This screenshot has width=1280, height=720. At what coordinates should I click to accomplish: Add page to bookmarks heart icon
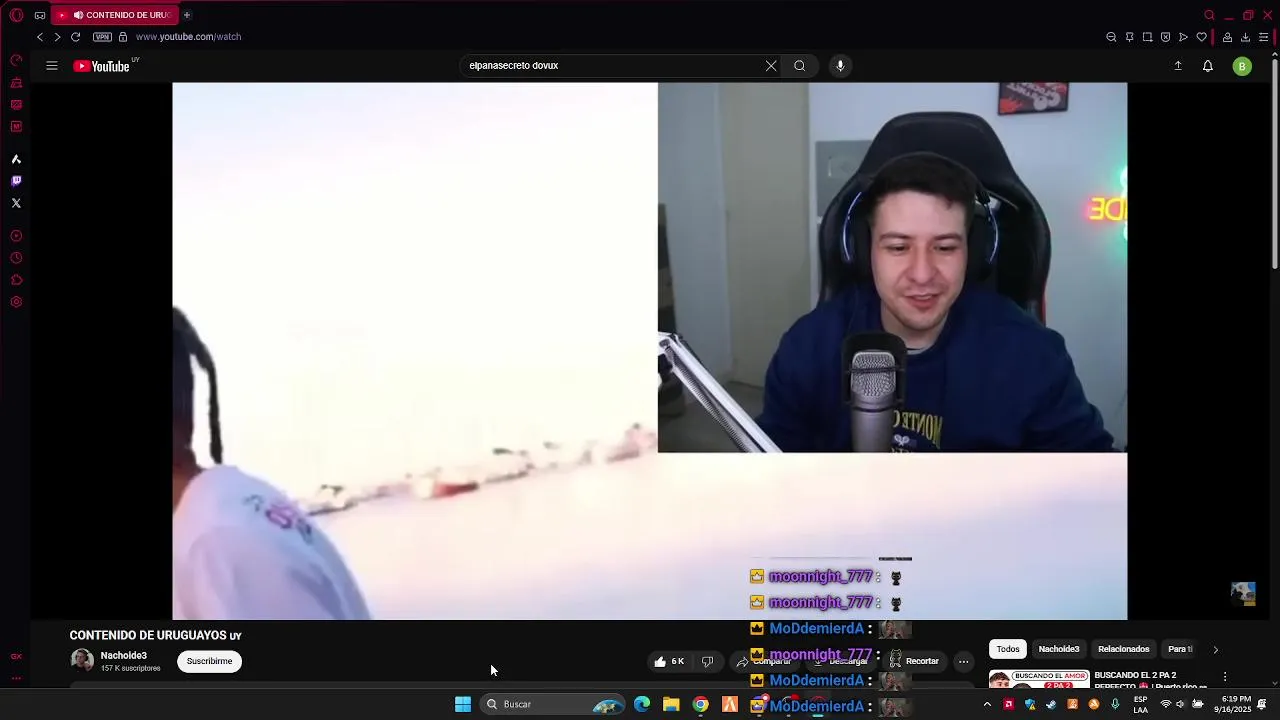pyautogui.click(x=1201, y=37)
